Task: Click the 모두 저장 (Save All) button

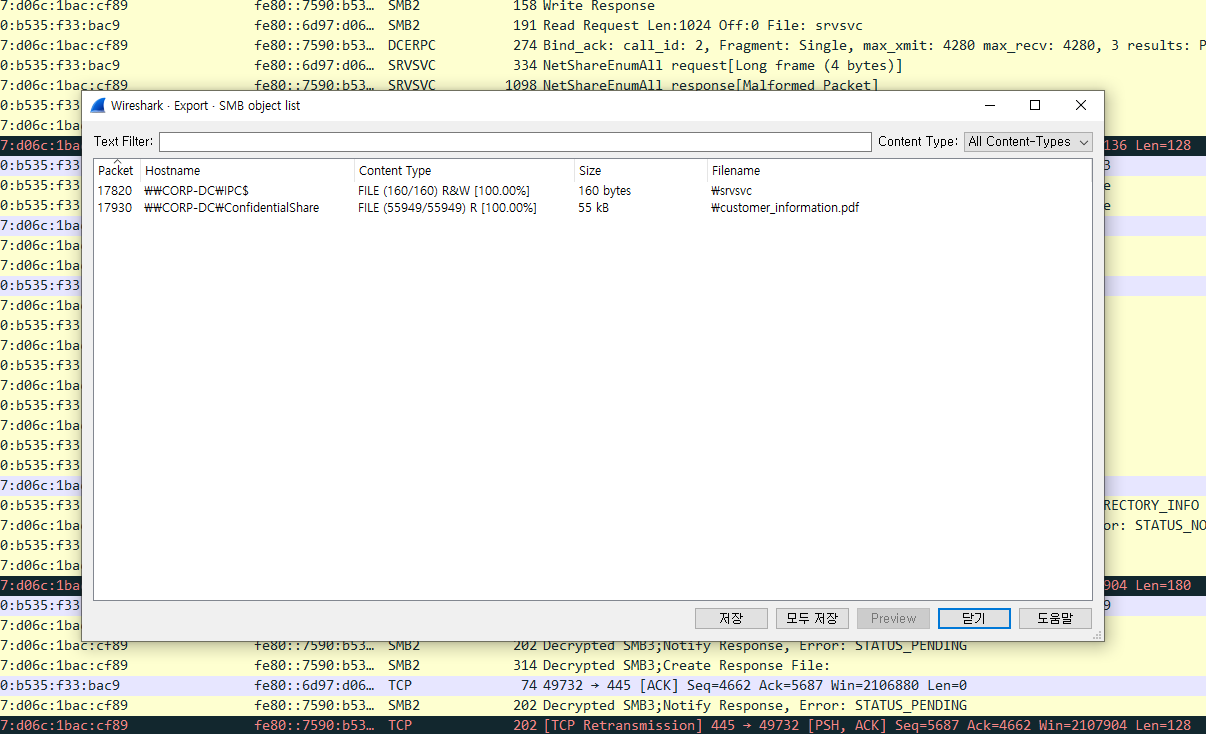Action: tap(813, 618)
